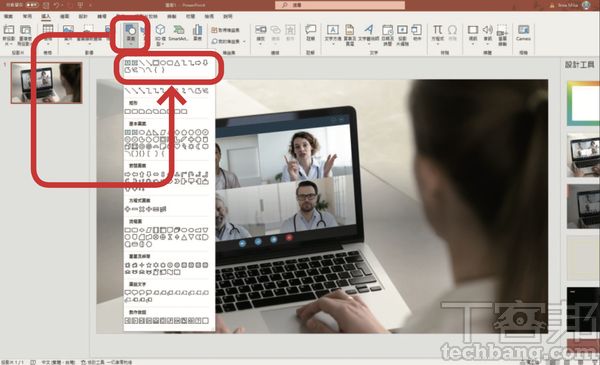This screenshot has height=365, width=600.
Task: Pick the plus sign in Equation Shapes
Action: [x=128, y=209]
